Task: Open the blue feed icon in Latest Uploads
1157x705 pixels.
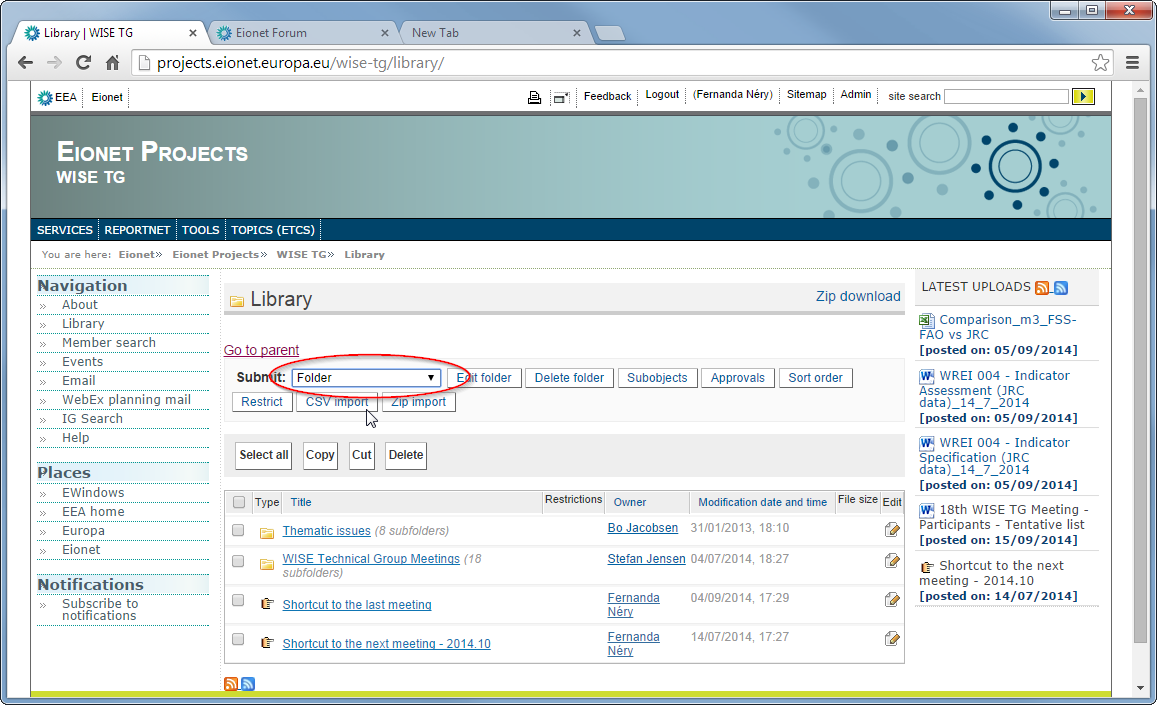Action: [1061, 288]
